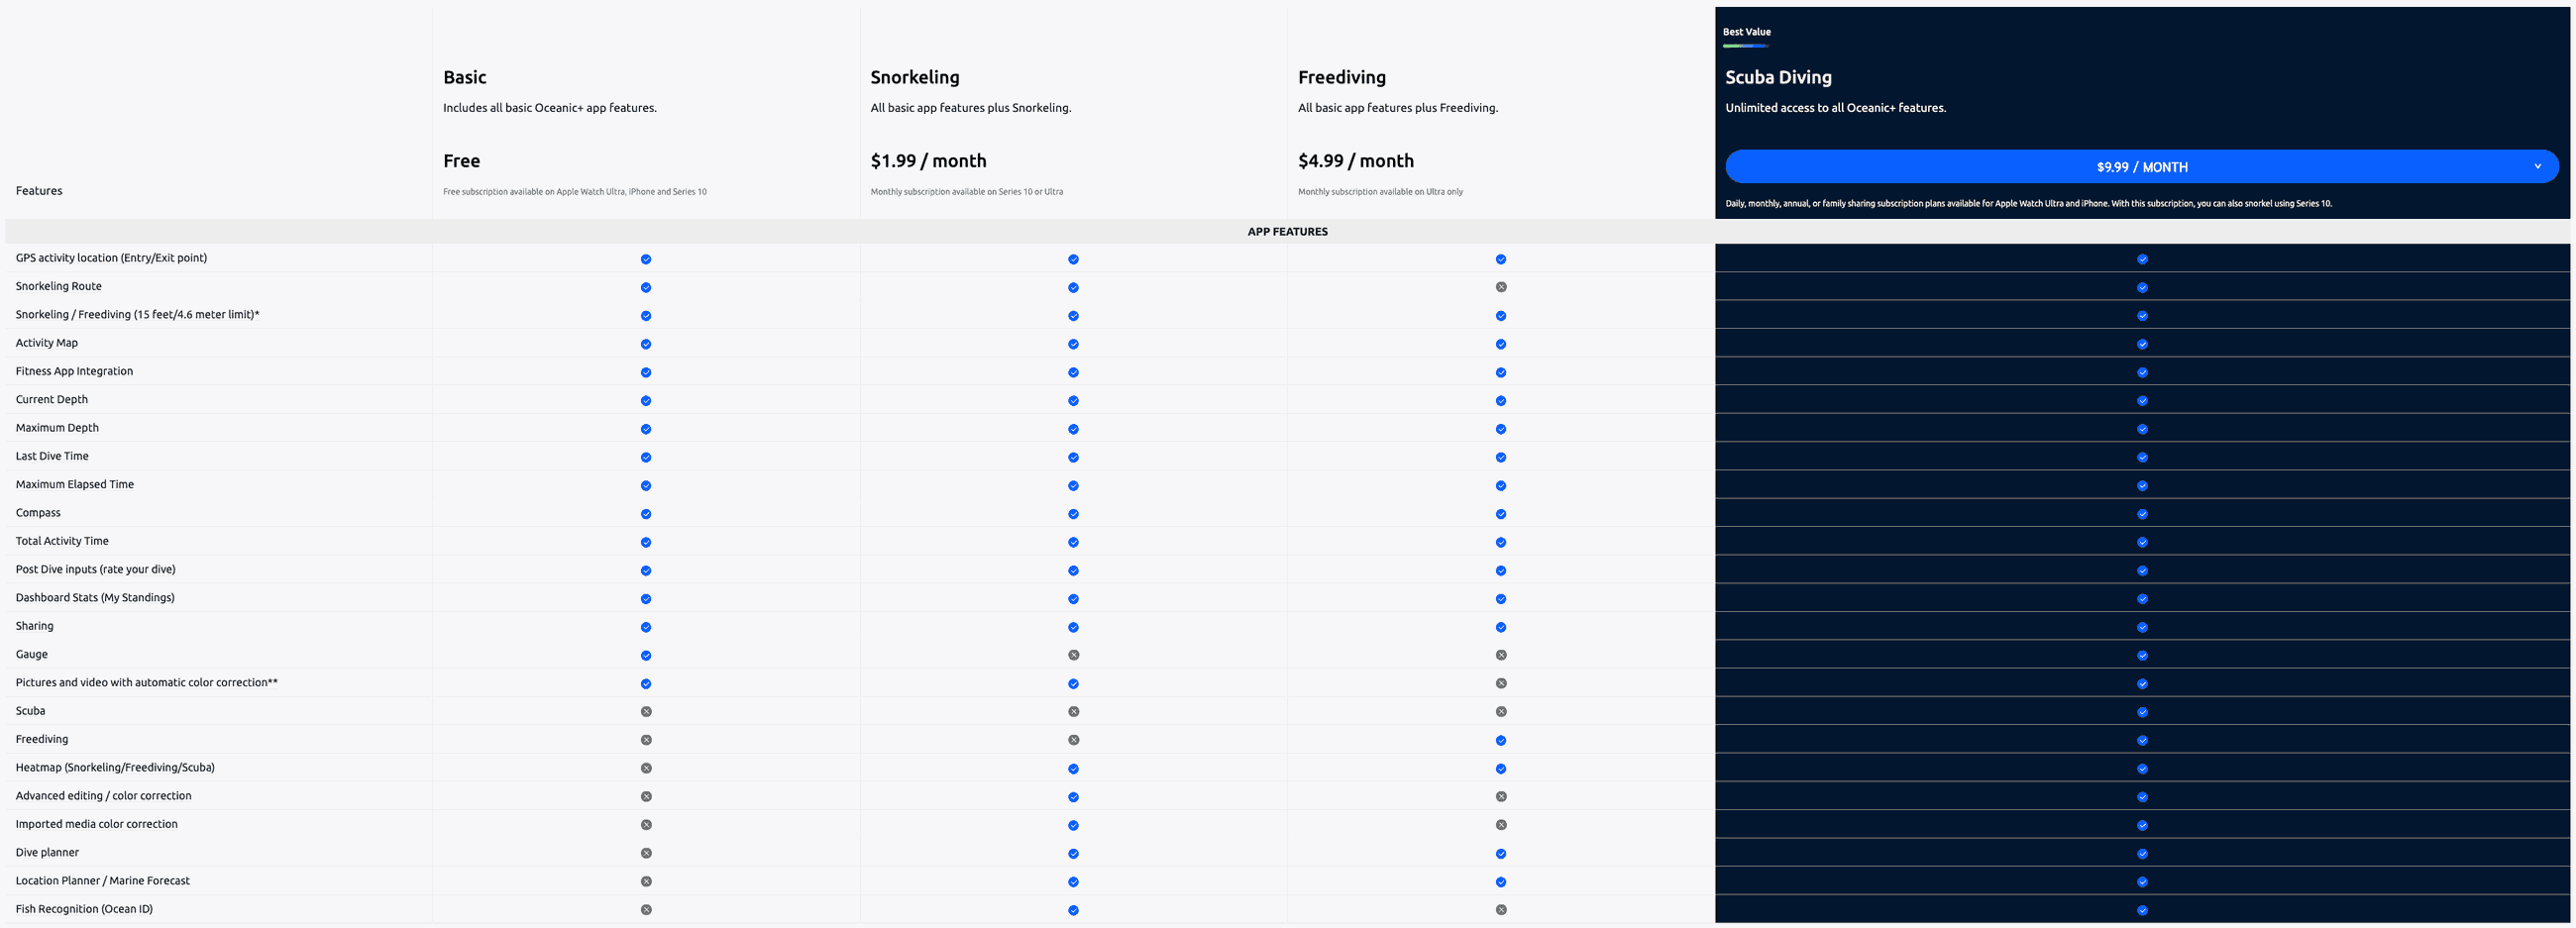2576x928 pixels.
Task: Click 'Monthly subscription available on Ultra only' note
Action: [1380, 192]
